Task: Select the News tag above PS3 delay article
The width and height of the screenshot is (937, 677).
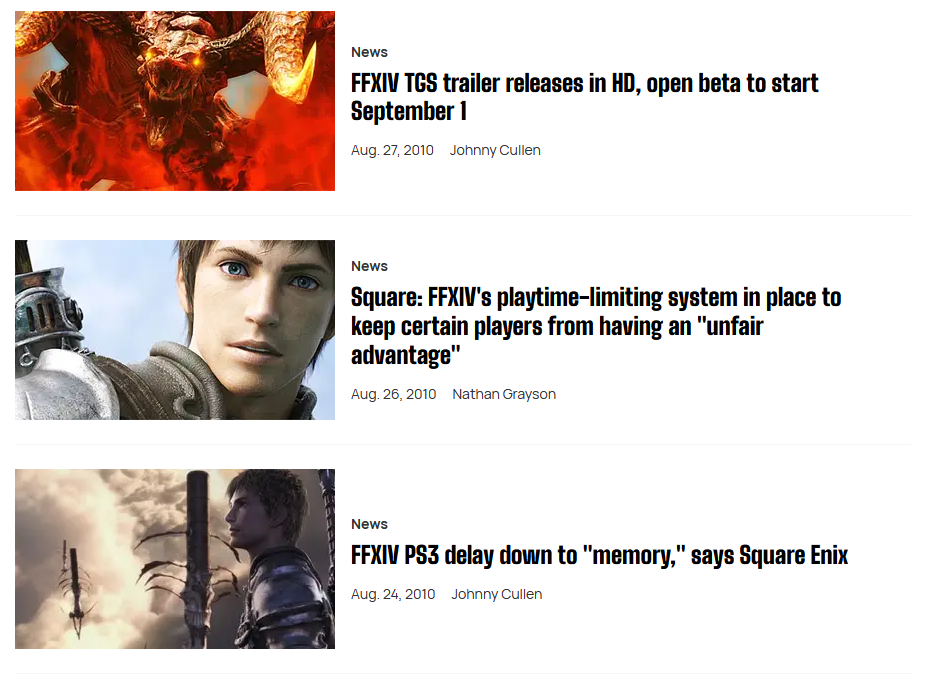Action: (369, 525)
